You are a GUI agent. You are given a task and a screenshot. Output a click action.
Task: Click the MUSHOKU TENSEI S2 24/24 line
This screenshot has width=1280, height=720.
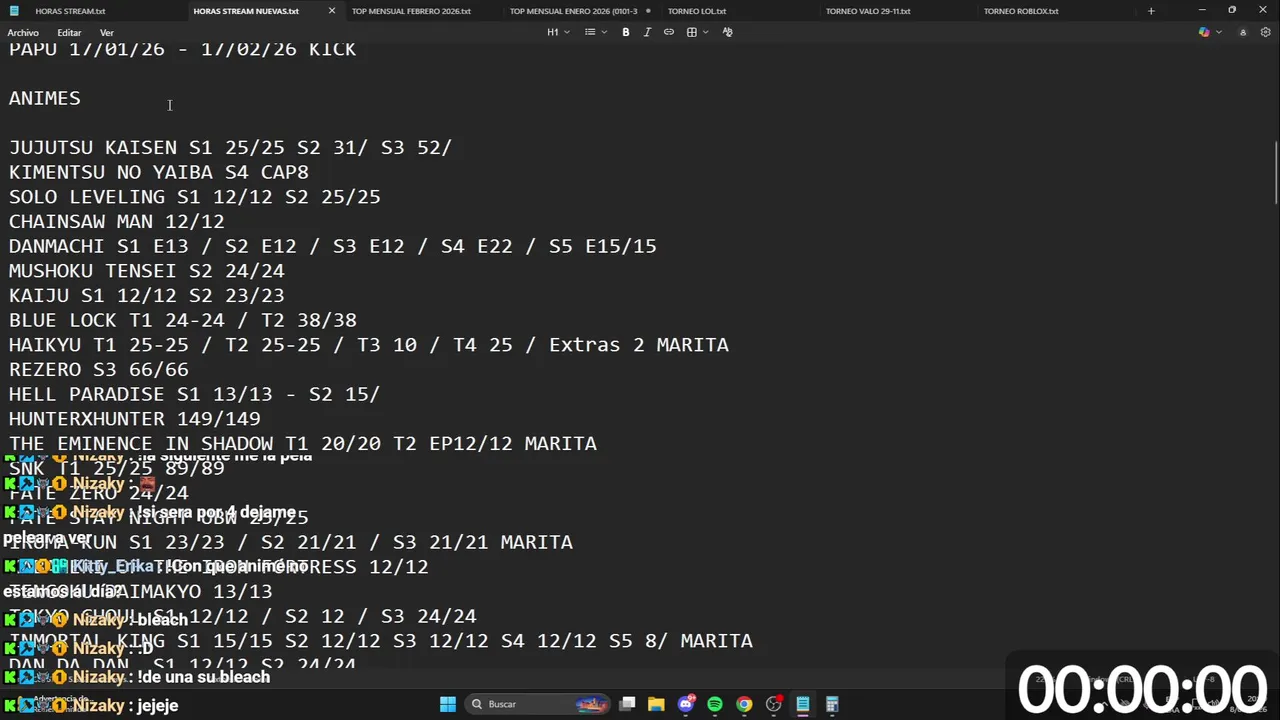147,271
